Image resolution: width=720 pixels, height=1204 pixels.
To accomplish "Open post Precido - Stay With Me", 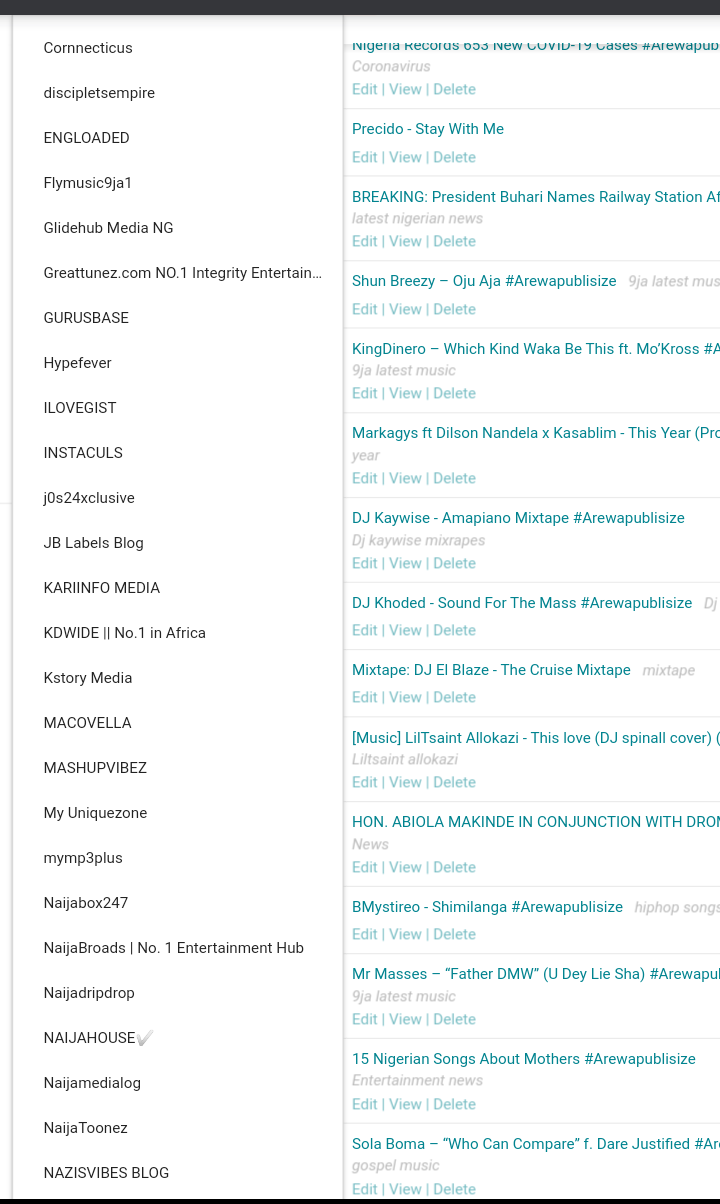I will pyautogui.click(x=428, y=129).
